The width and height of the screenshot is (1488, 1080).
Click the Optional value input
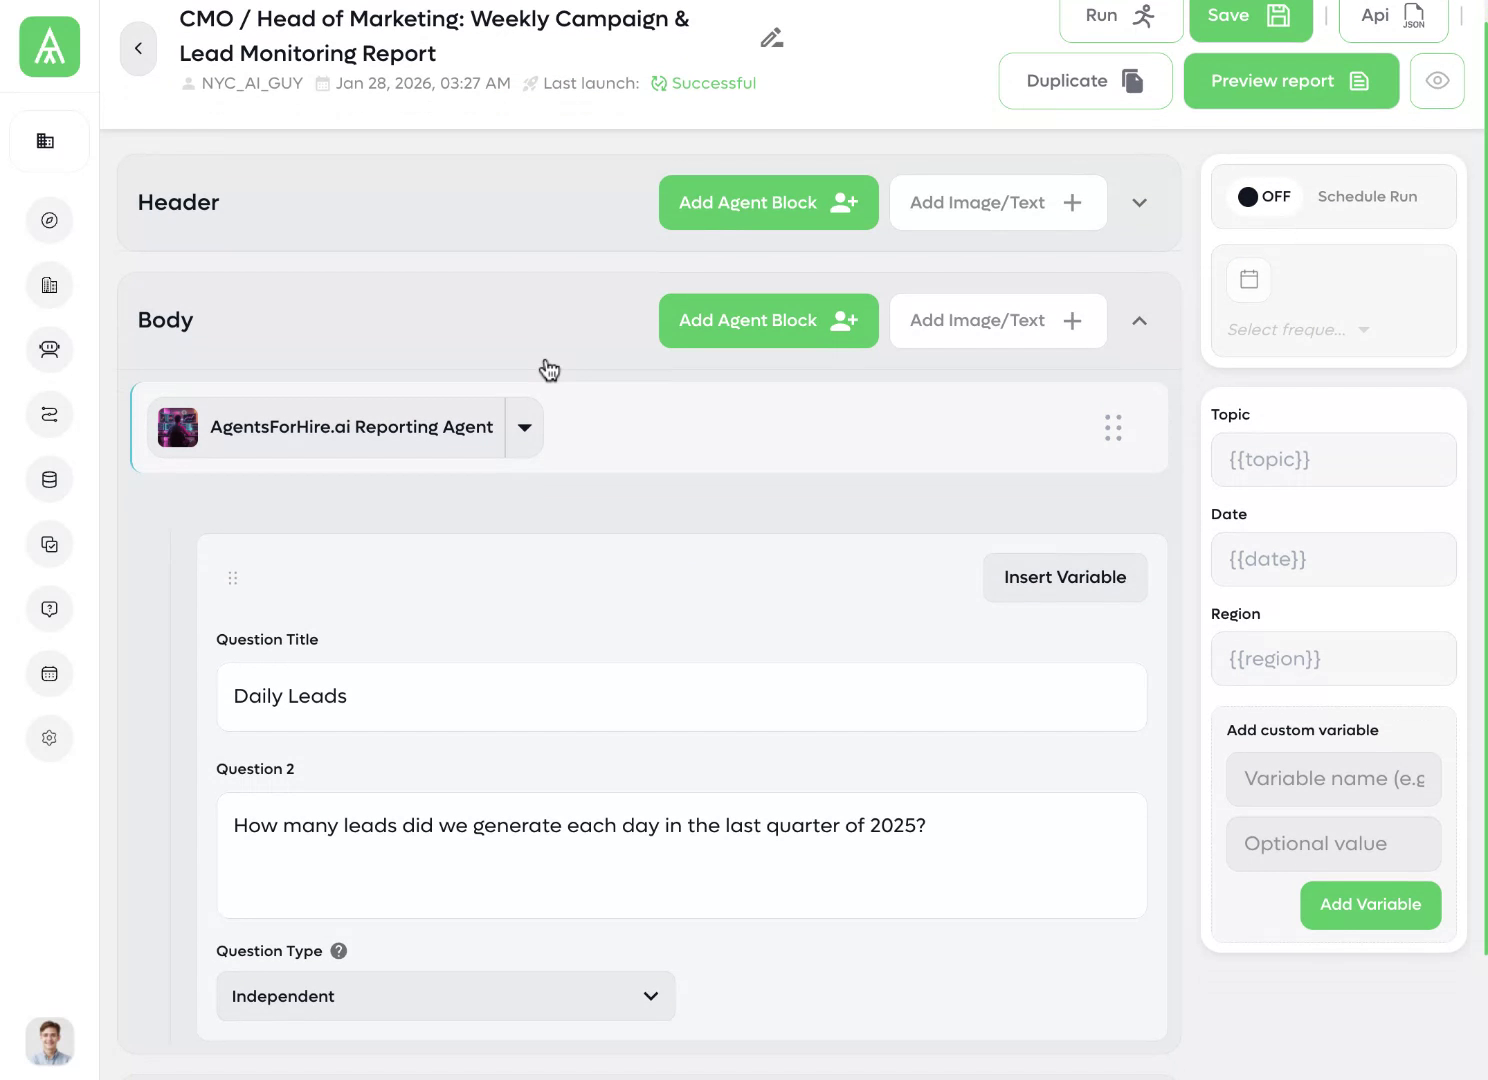point(1333,844)
